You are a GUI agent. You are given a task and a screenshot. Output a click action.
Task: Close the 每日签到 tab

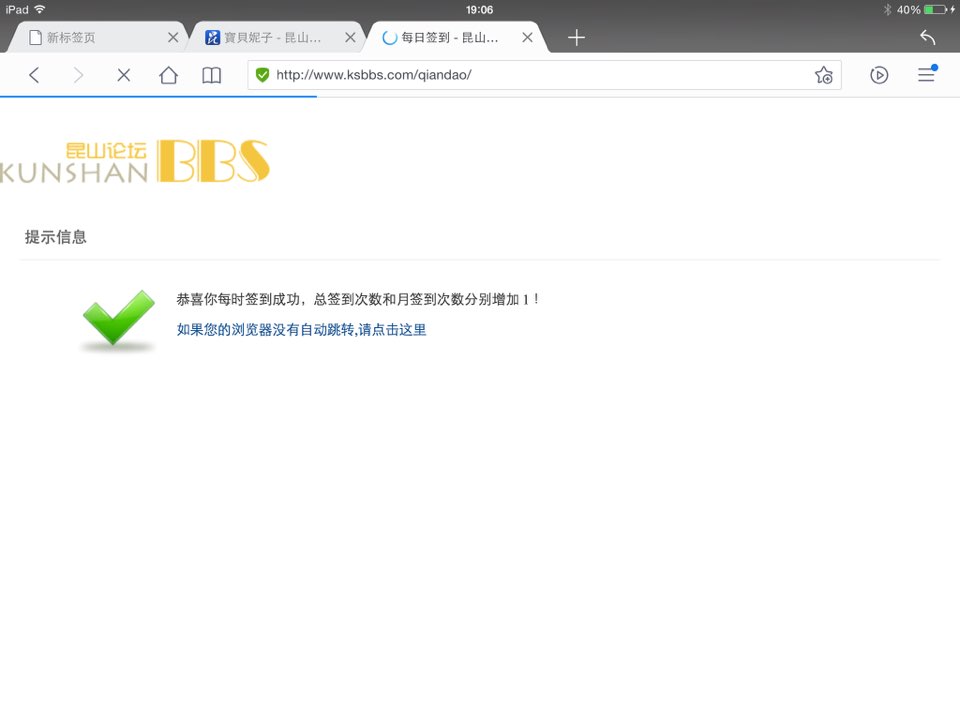point(527,37)
